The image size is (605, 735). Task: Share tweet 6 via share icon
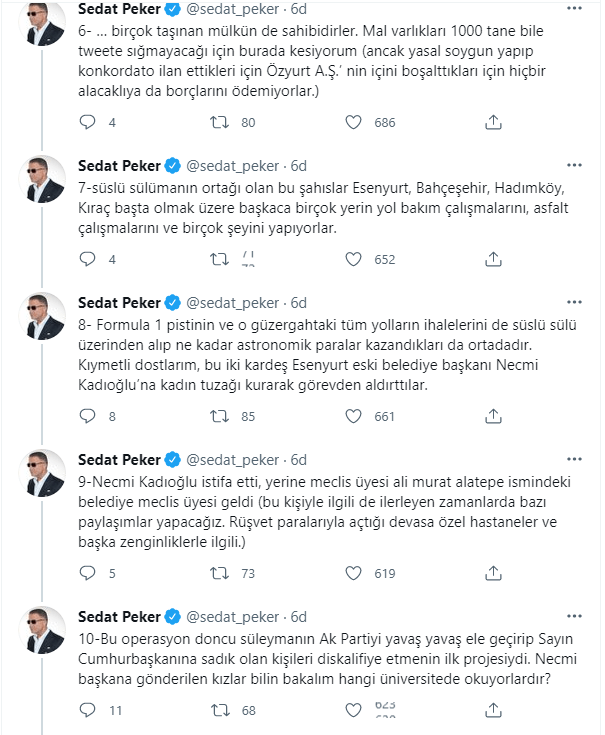coord(492,122)
